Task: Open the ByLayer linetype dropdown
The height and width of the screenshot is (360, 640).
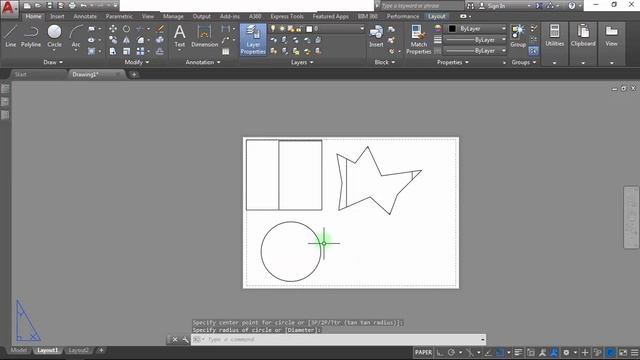Action: (476, 51)
